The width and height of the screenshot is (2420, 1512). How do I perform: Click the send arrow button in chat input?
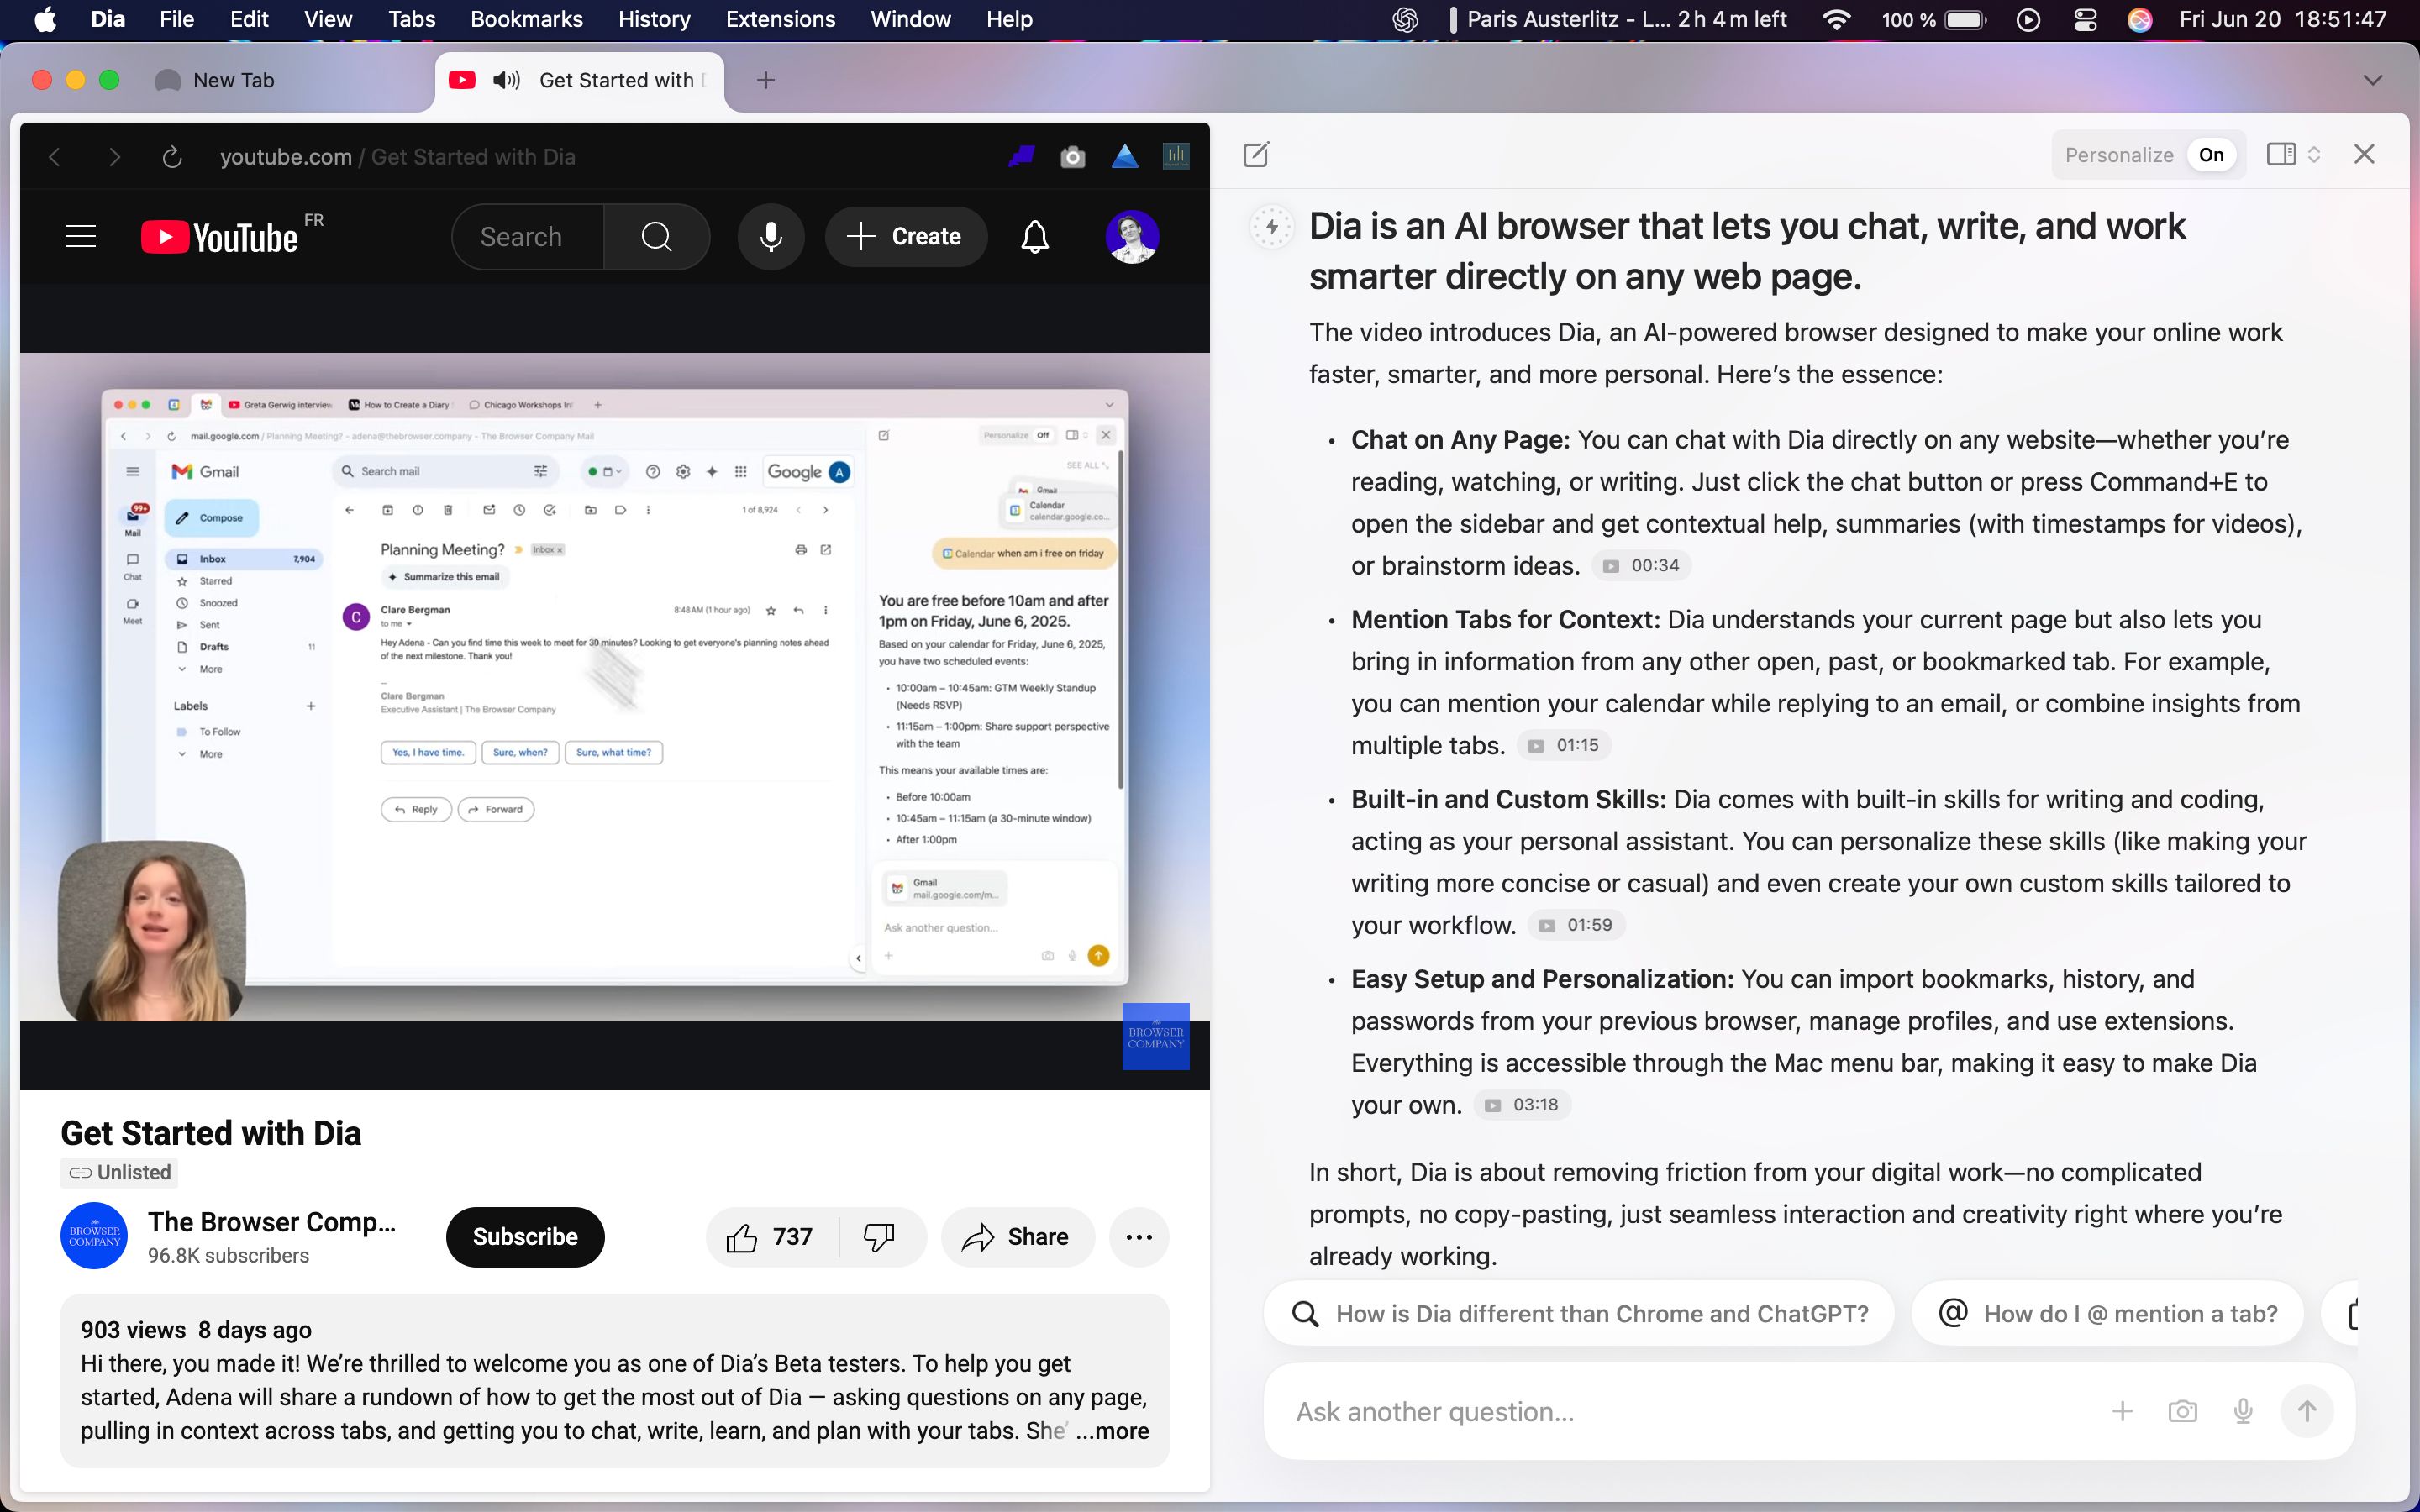pyautogui.click(x=2306, y=1411)
